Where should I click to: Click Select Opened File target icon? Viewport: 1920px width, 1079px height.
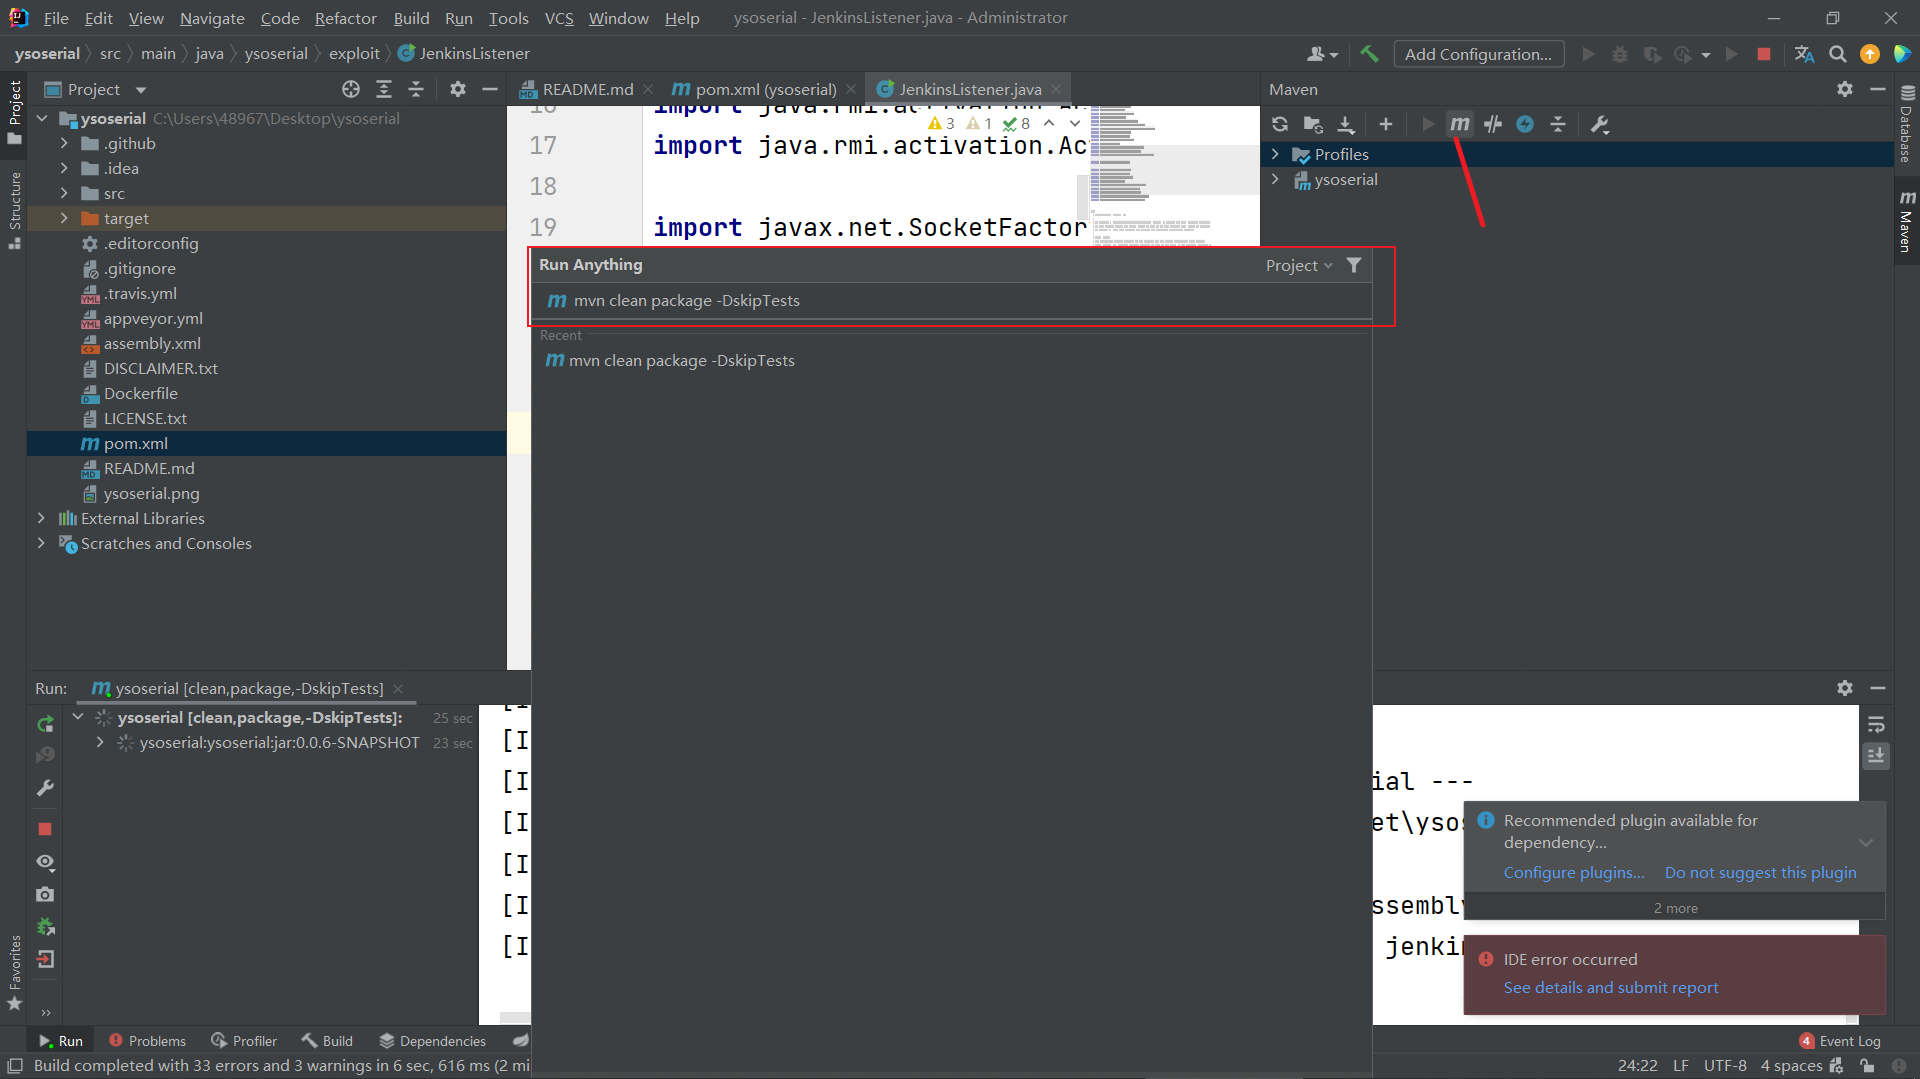tap(350, 89)
